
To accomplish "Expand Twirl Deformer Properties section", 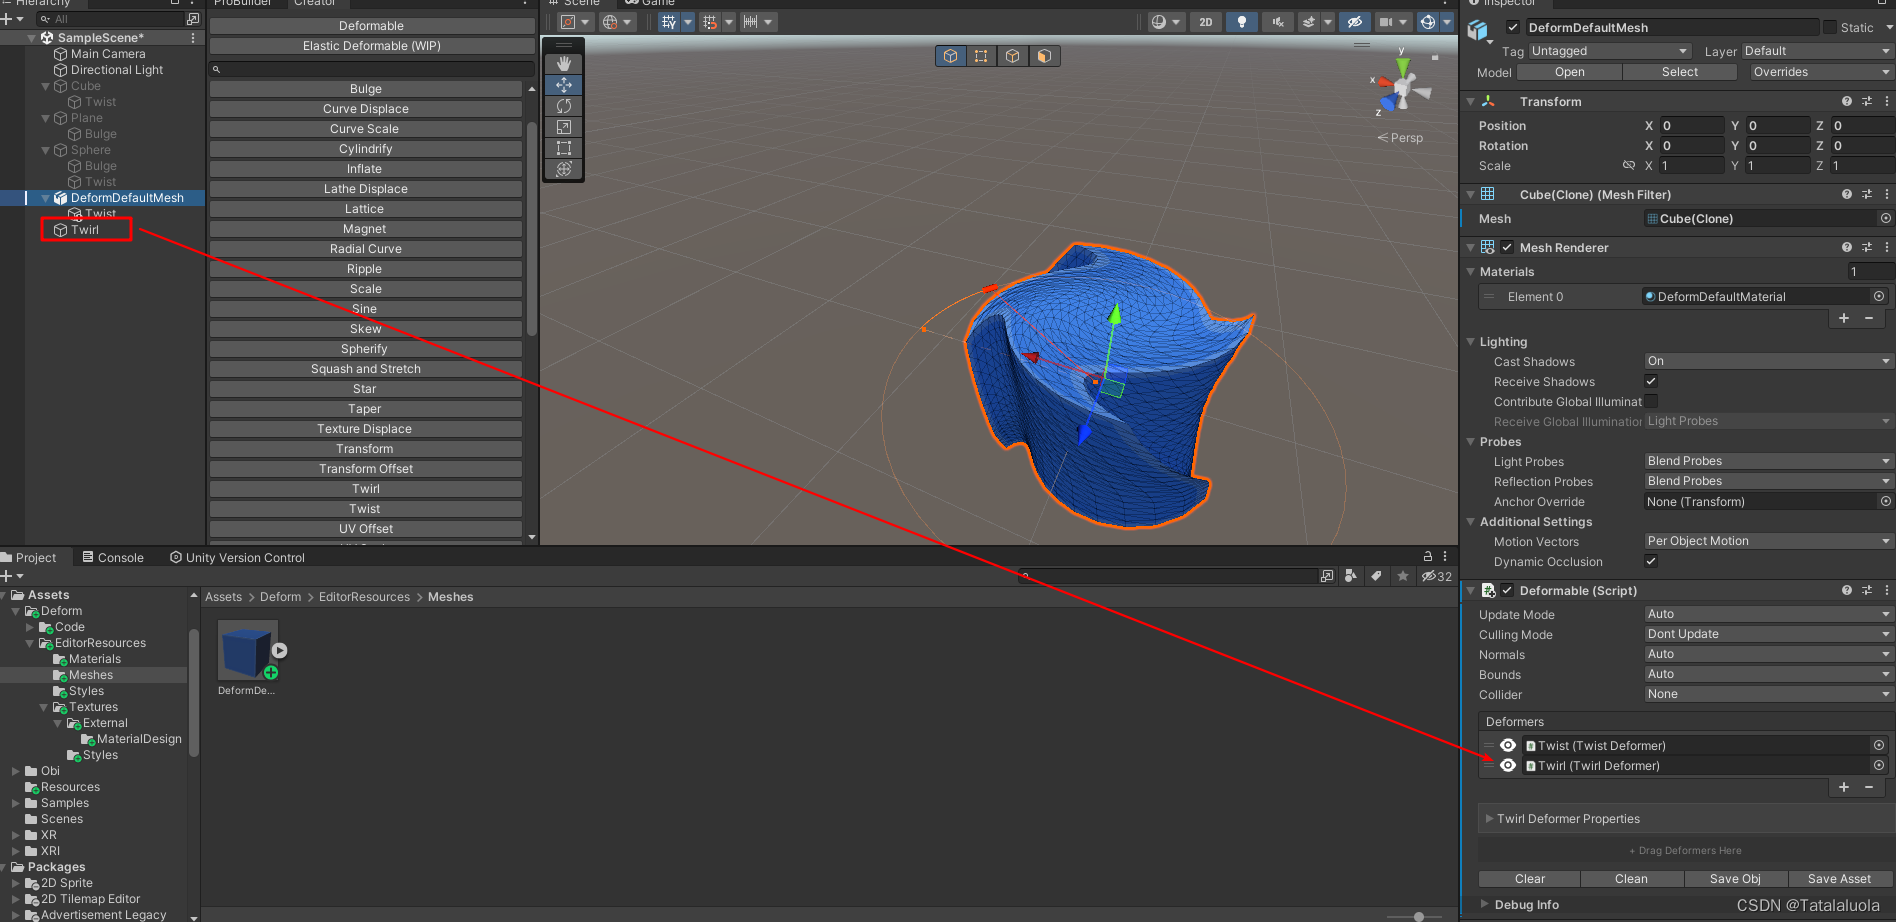I will [x=1491, y=818].
